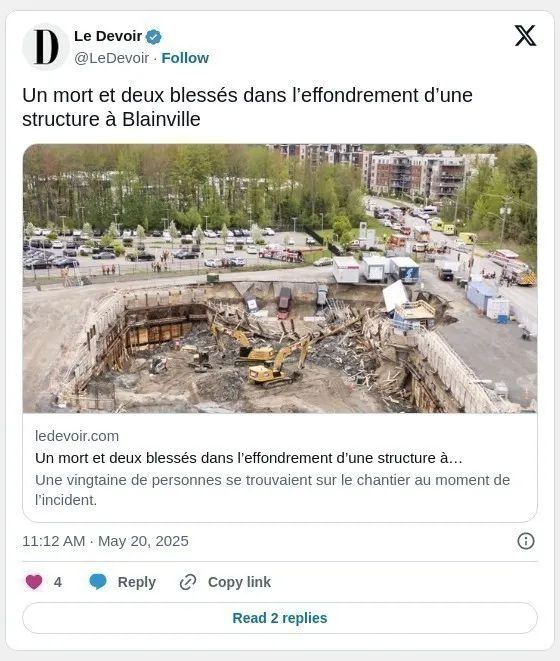Open the Le Devoir display name
This screenshot has height=661, width=560.
click(108, 36)
